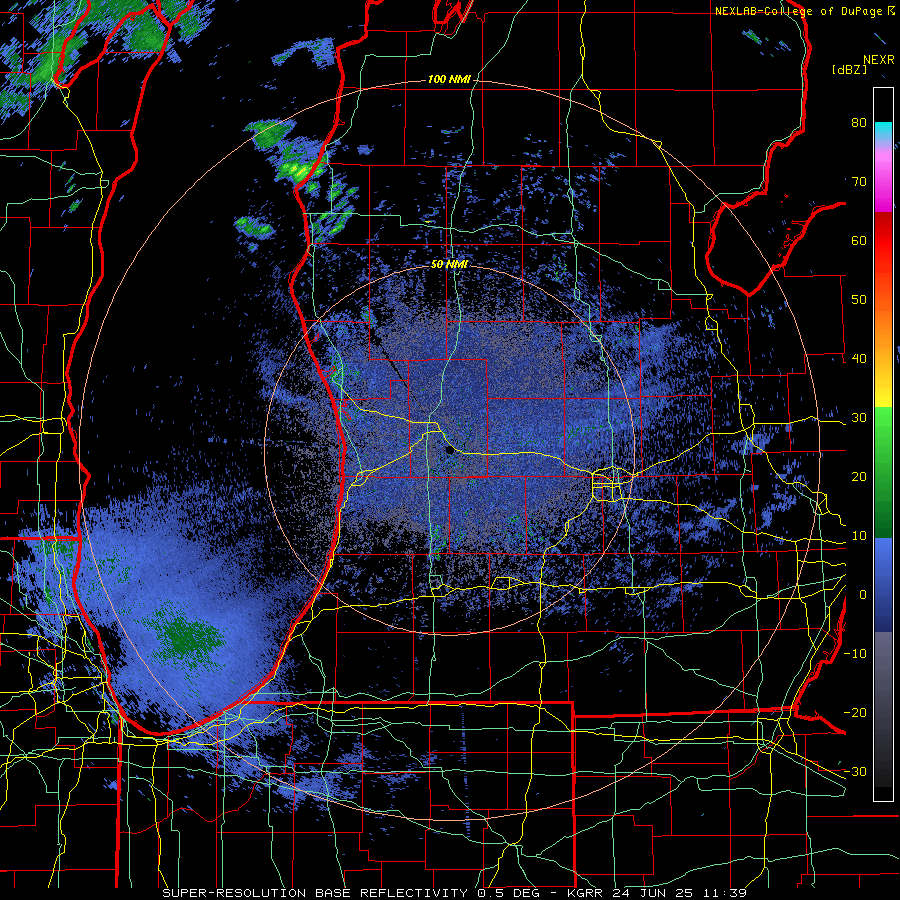Click the [dBZ] unit label
This screenshot has height=900, width=900.
pos(849,69)
